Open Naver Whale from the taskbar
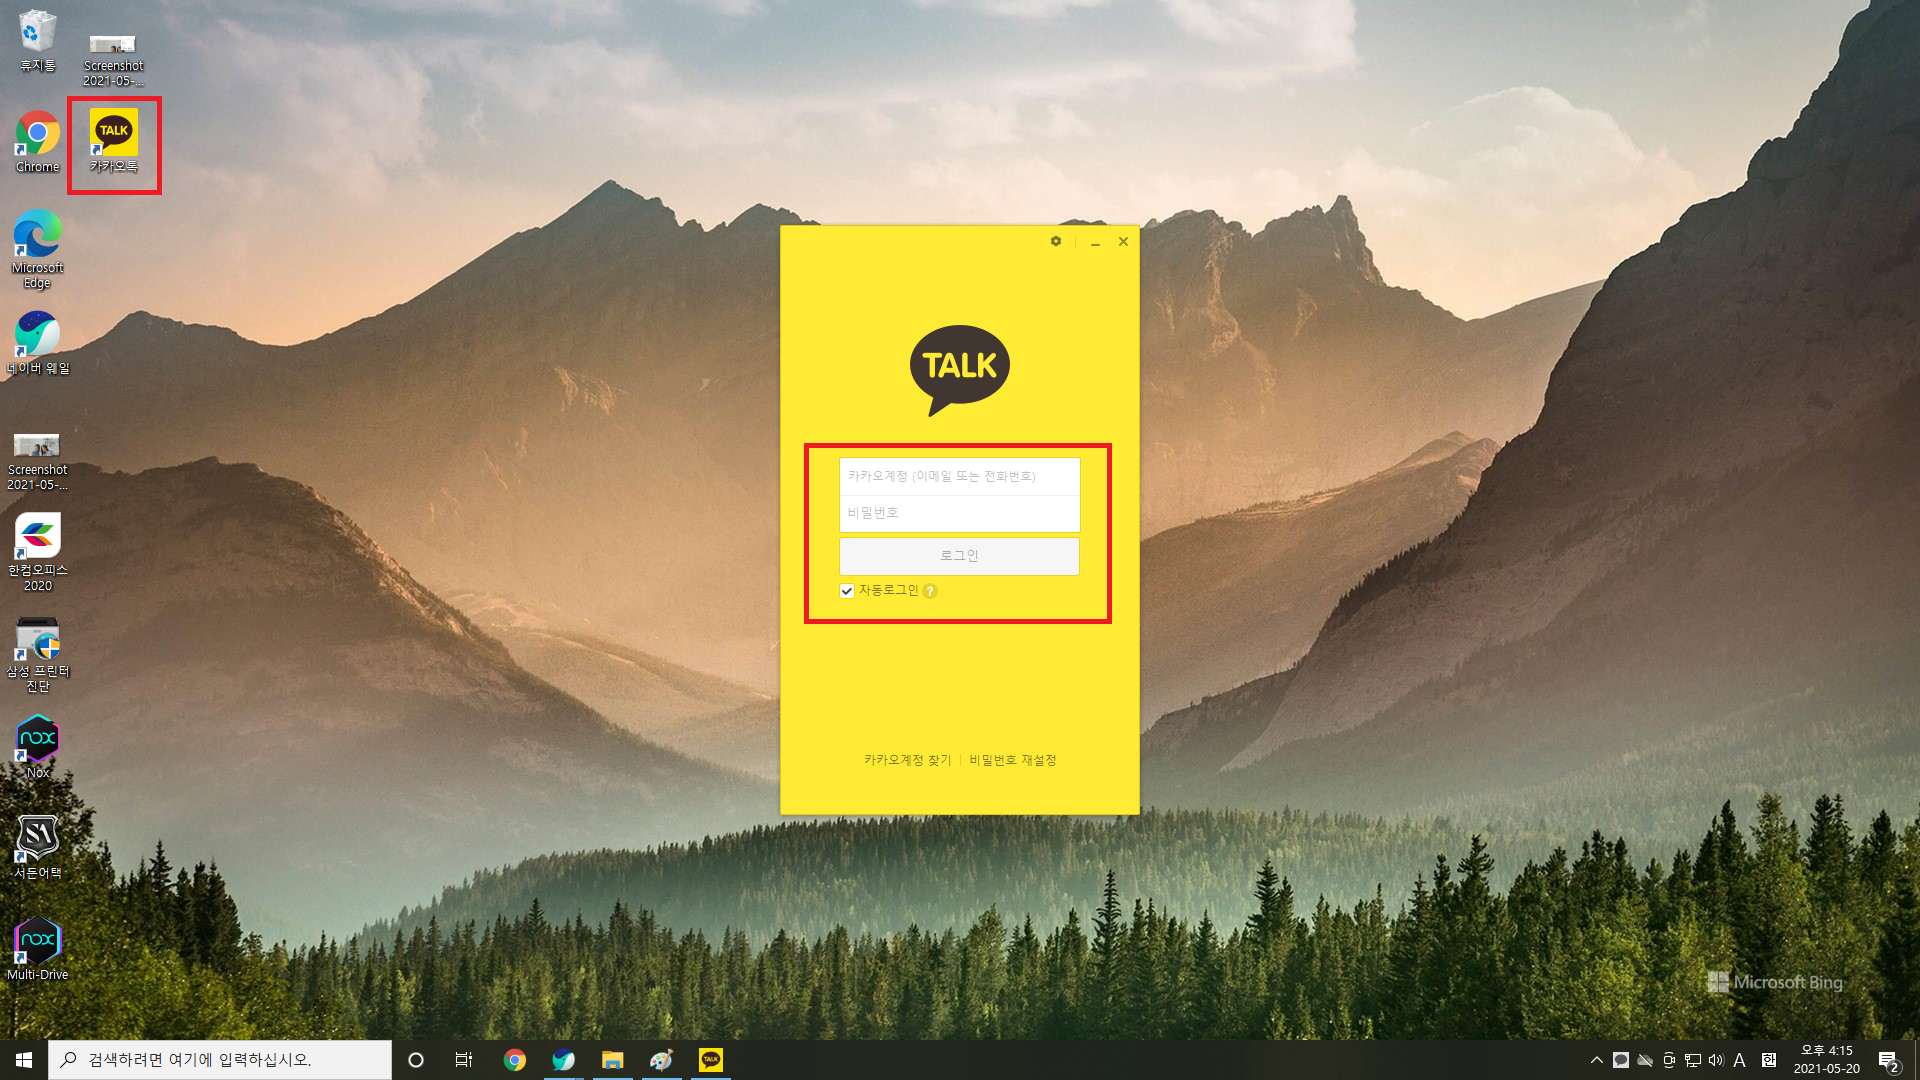This screenshot has width=1920, height=1080. [x=564, y=1060]
